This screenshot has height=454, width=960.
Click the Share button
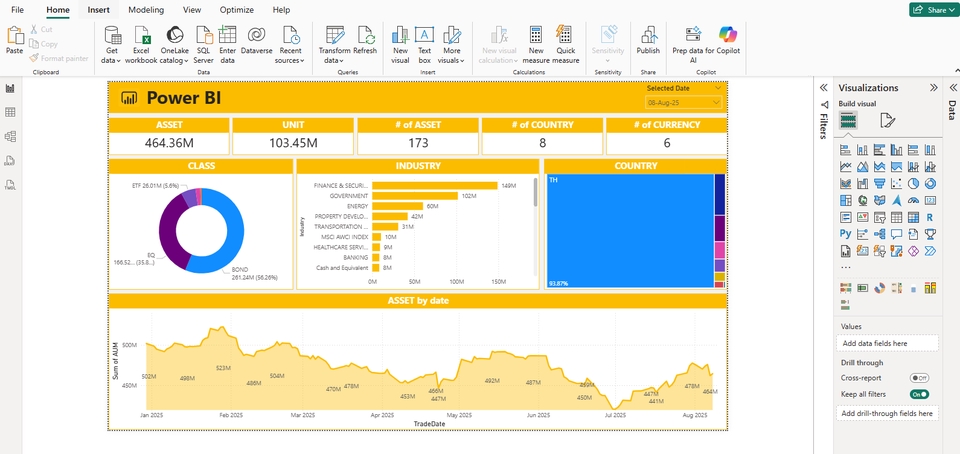(x=932, y=9)
